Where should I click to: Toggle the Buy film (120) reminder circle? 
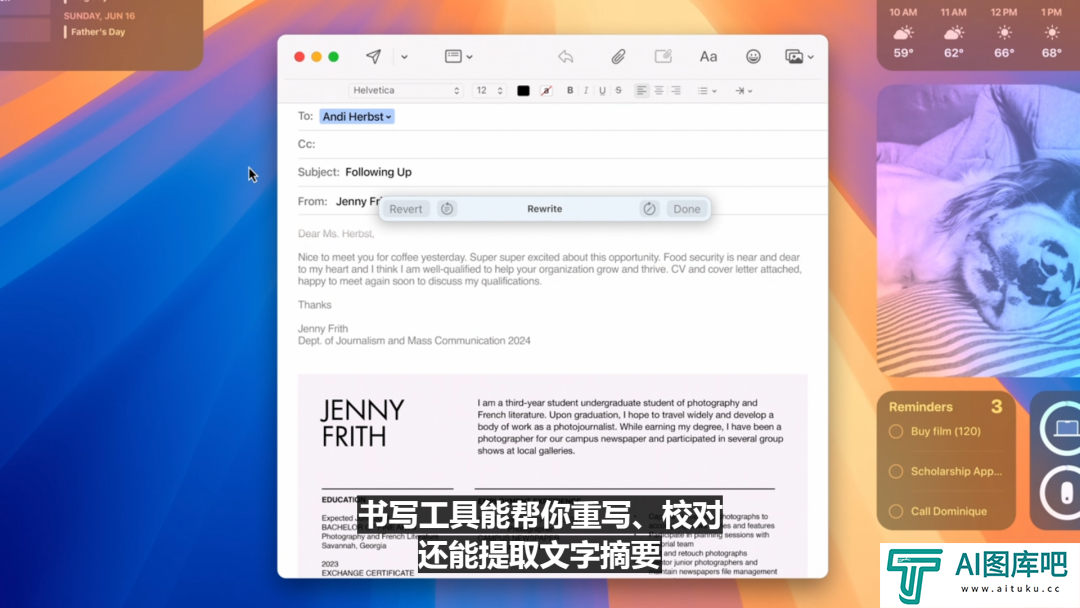(896, 432)
